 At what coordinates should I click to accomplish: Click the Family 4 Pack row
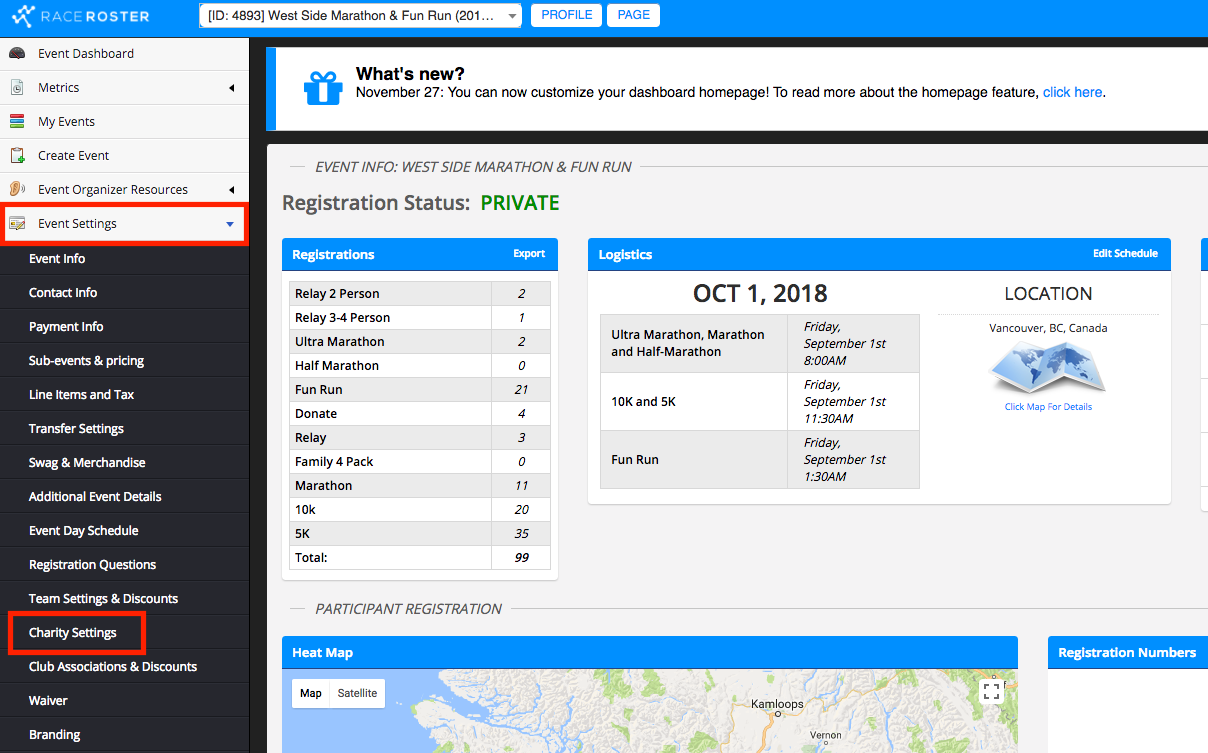tap(420, 462)
